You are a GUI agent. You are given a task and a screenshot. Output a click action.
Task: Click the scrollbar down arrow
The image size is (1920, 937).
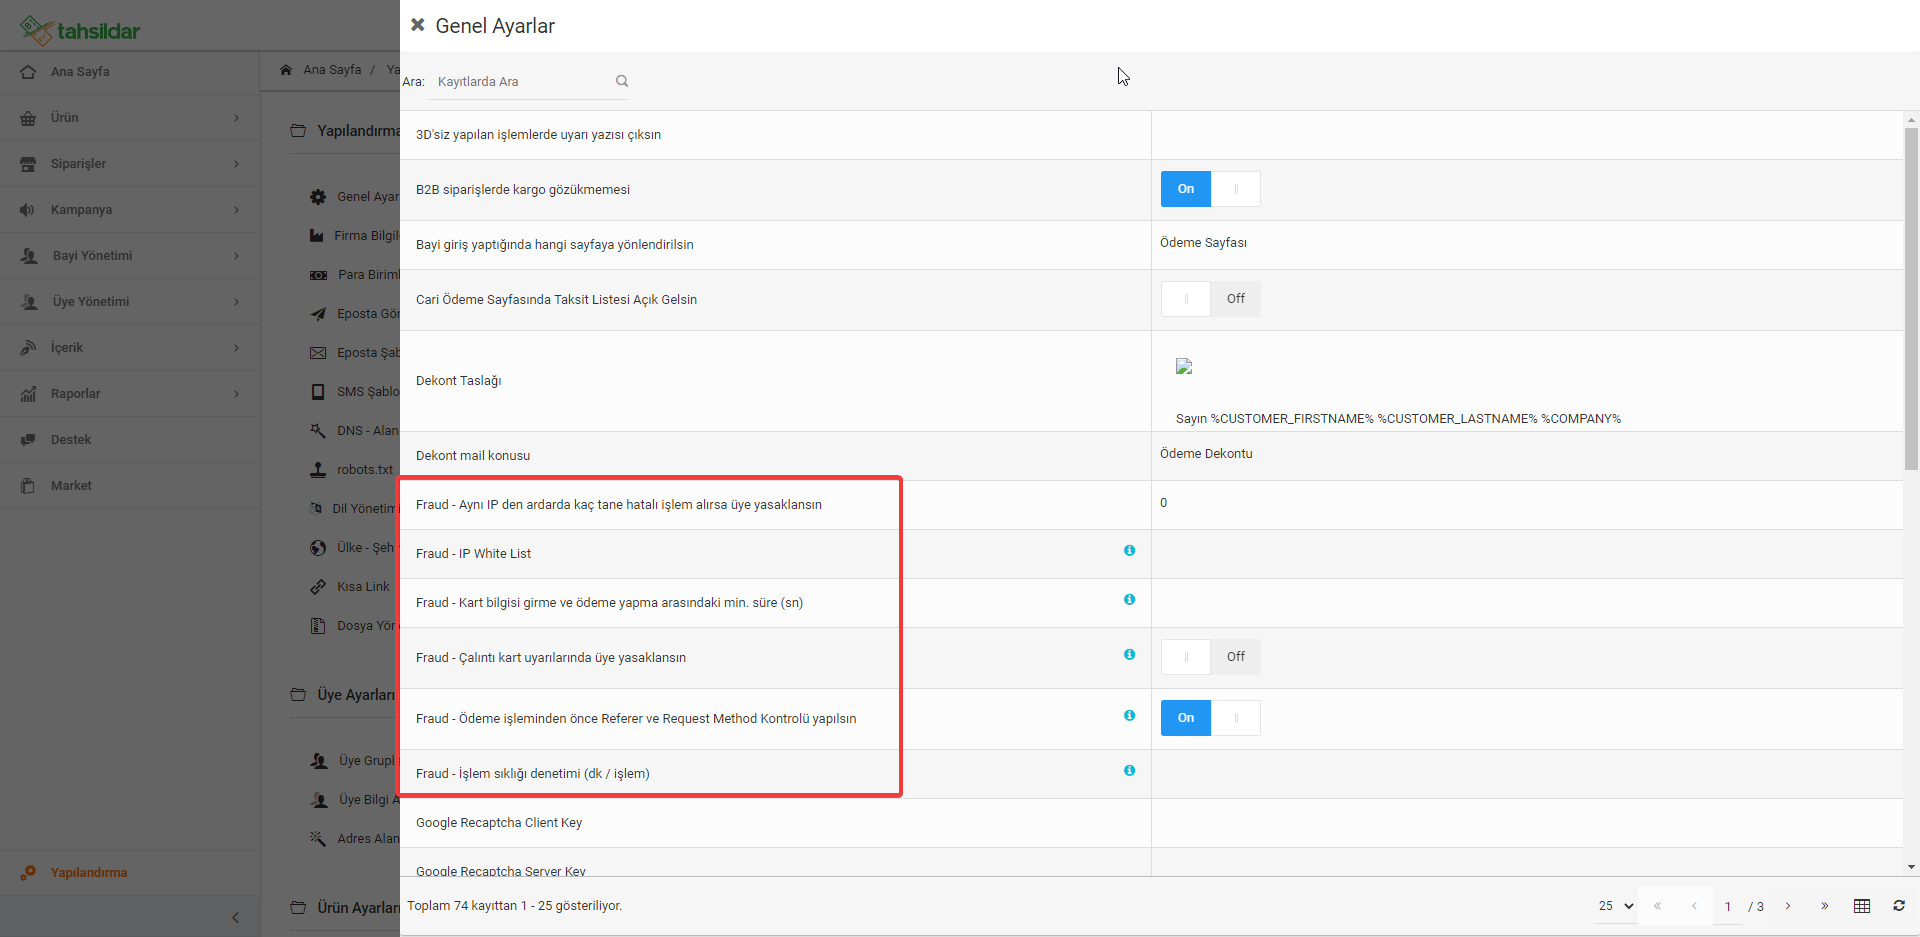tap(1911, 867)
